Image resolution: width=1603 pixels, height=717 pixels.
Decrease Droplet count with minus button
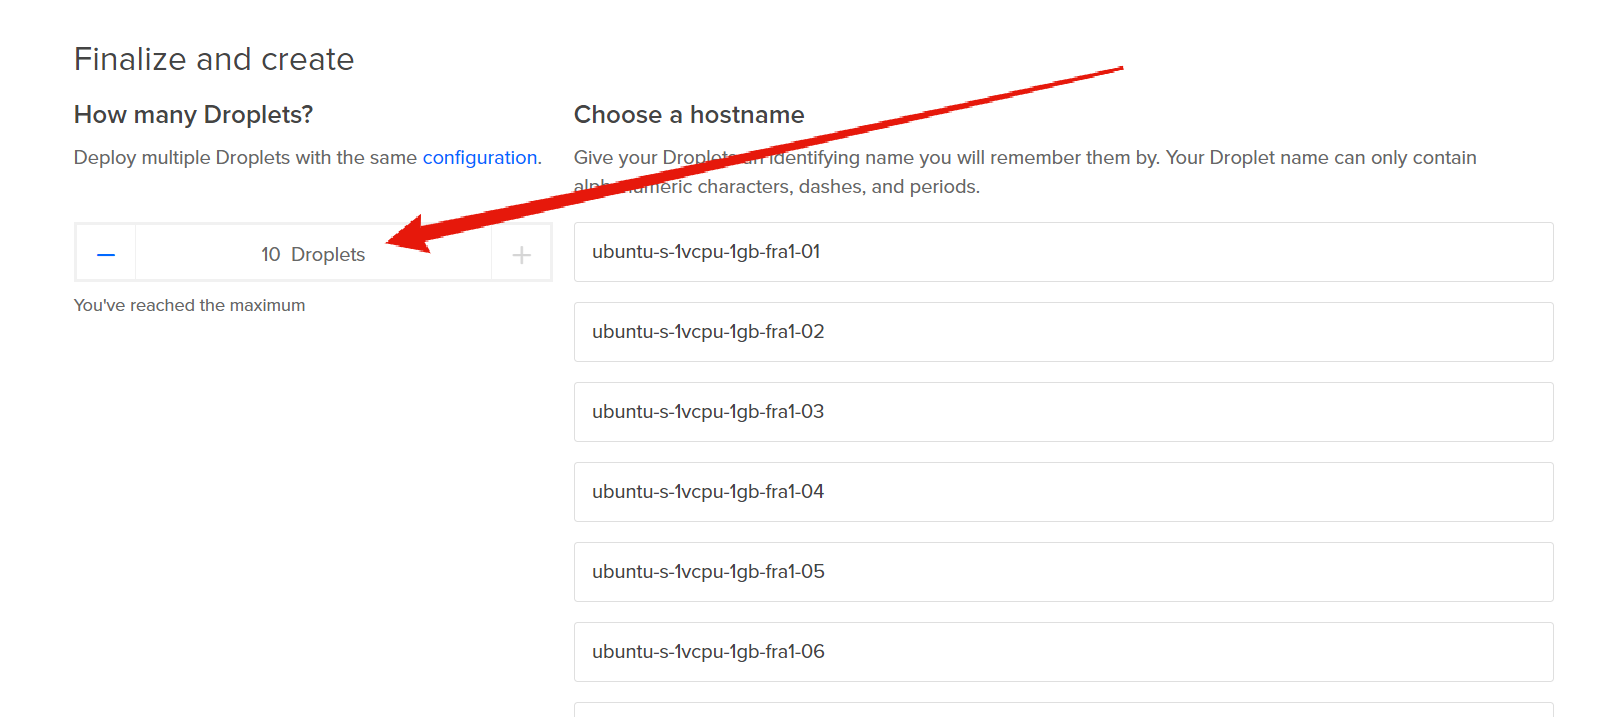pyautogui.click(x=106, y=254)
